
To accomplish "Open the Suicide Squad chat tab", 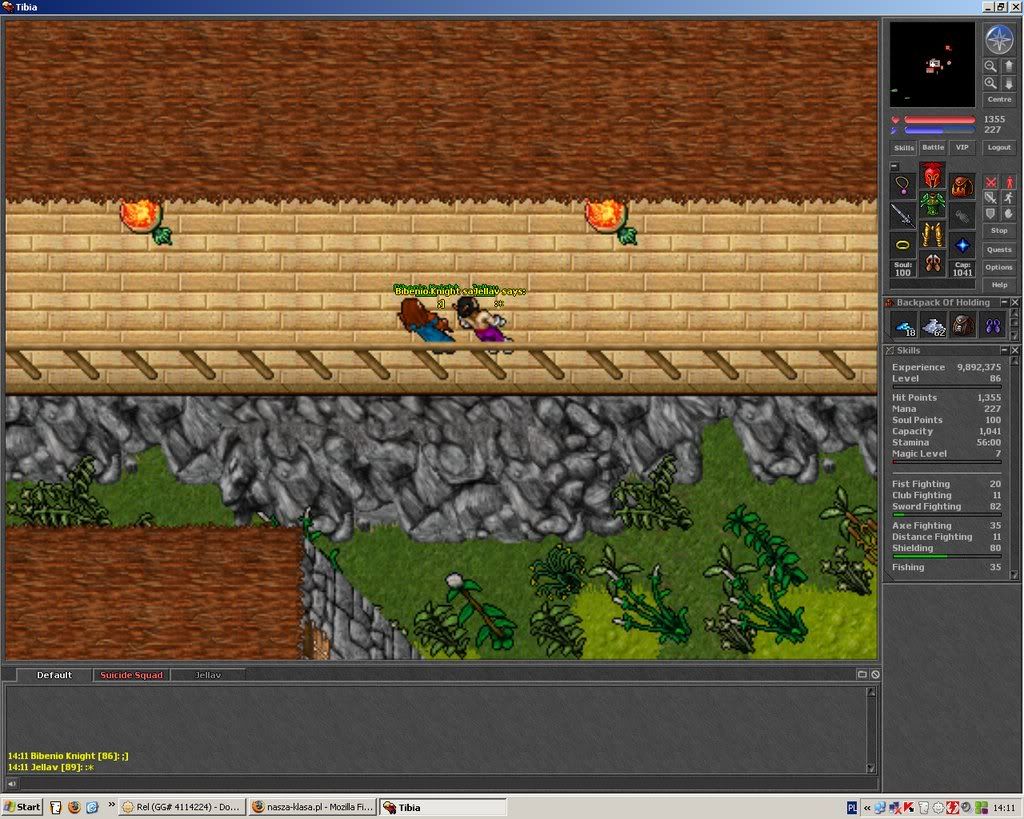I will point(131,675).
